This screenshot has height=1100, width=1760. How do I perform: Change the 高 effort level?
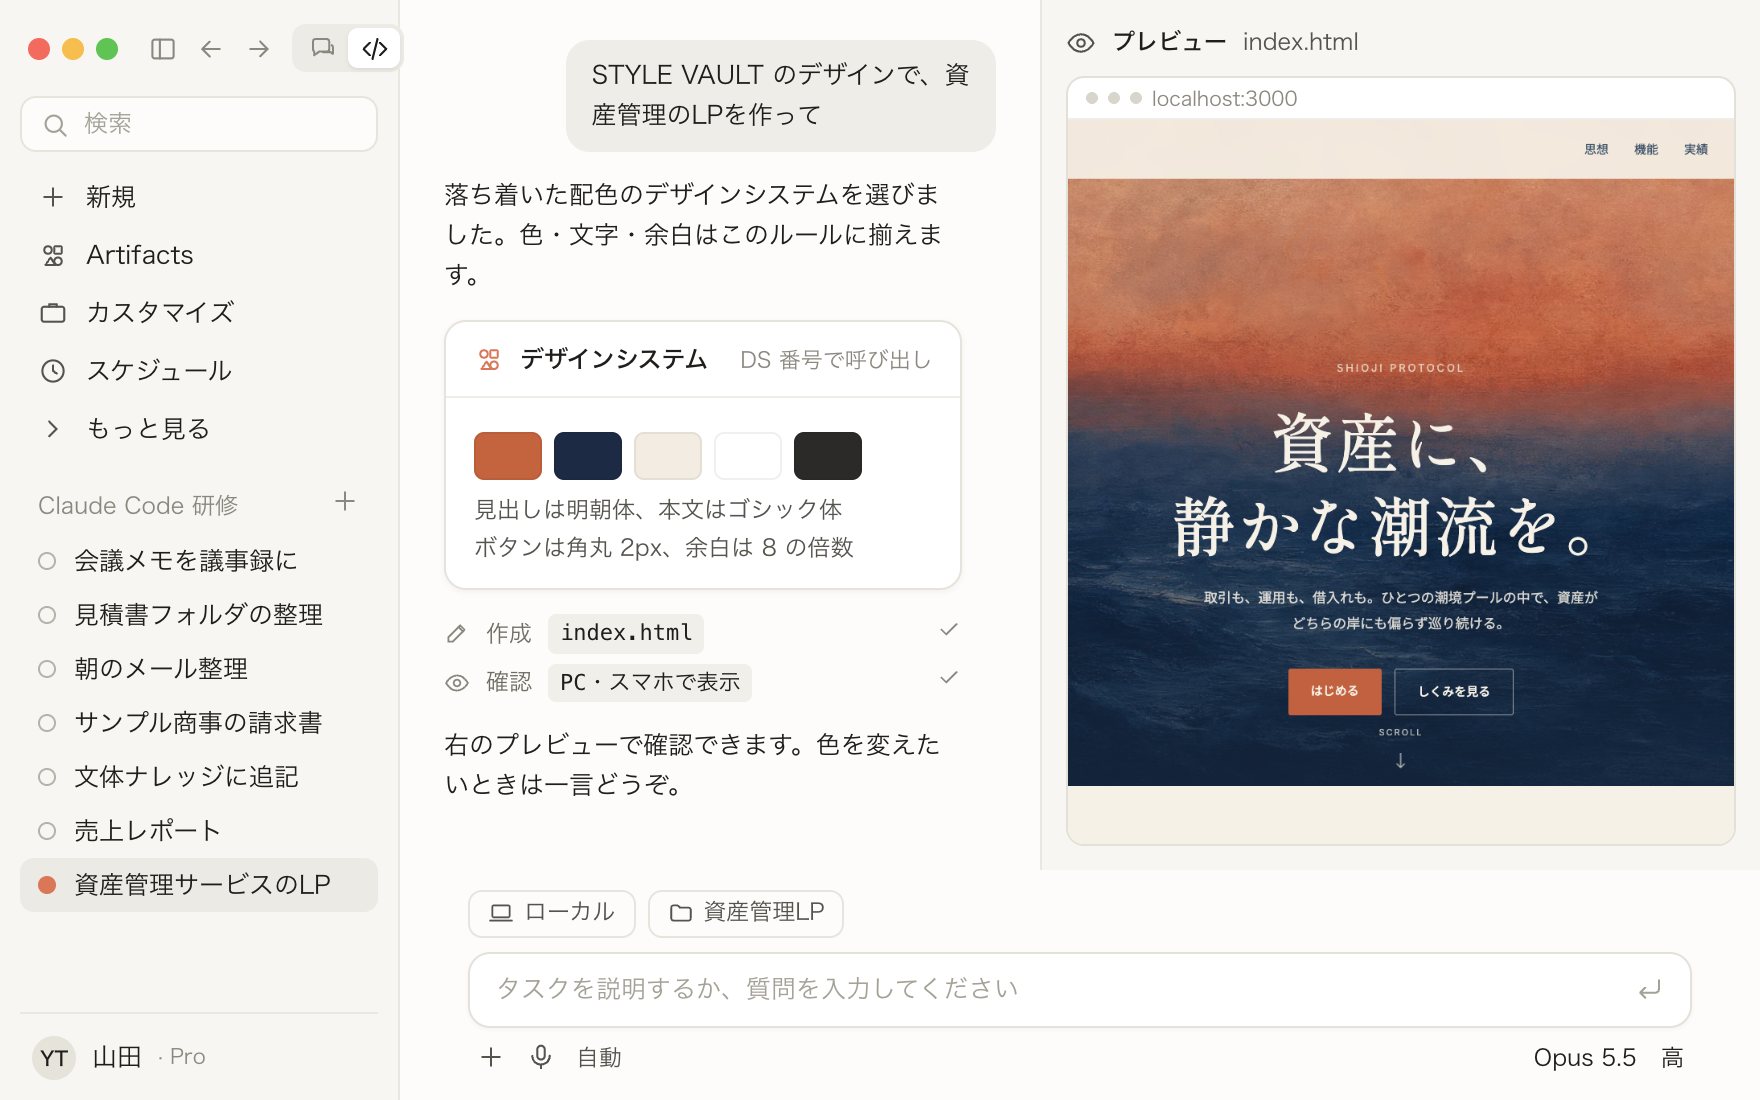coord(1672,1058)
